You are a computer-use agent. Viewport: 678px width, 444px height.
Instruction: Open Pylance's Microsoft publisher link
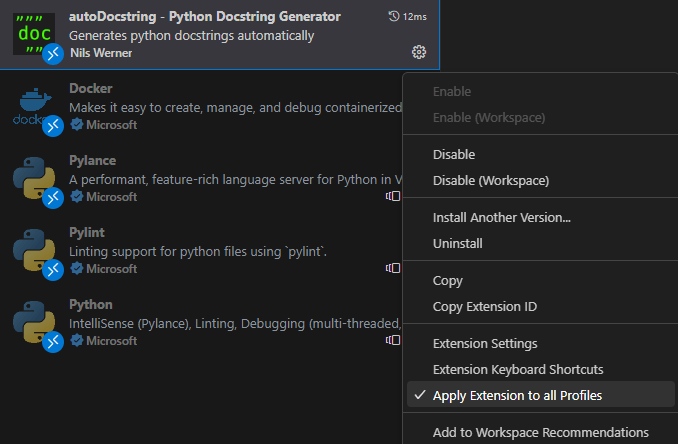[x=111, y=197]
